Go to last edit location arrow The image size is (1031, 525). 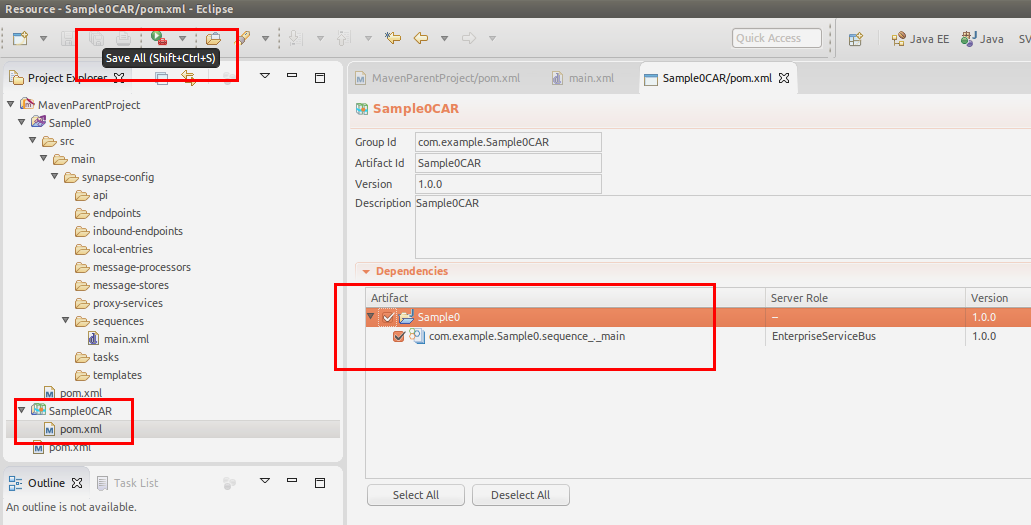(393, 39)
